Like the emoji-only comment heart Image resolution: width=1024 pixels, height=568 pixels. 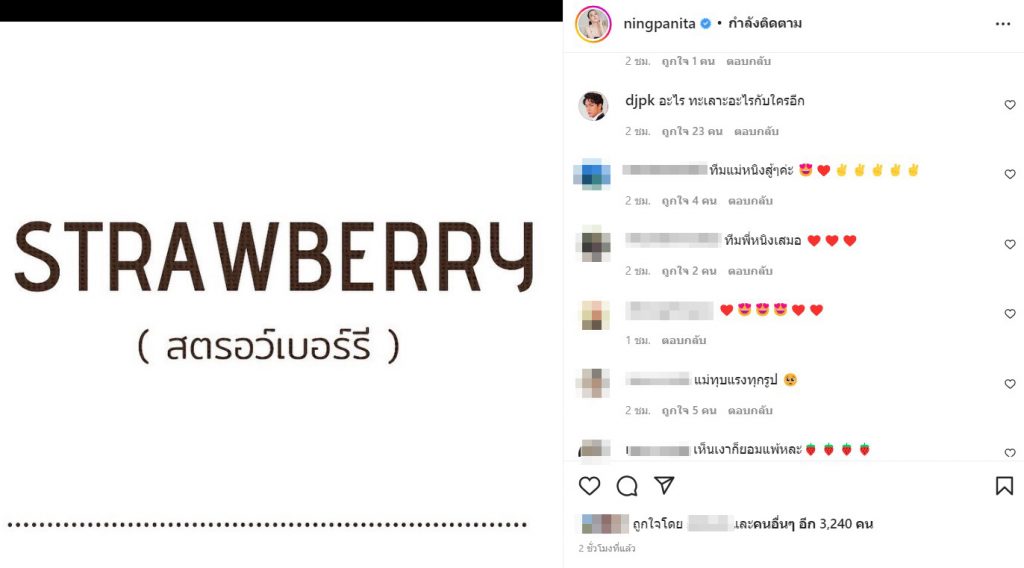(1010, 314)
